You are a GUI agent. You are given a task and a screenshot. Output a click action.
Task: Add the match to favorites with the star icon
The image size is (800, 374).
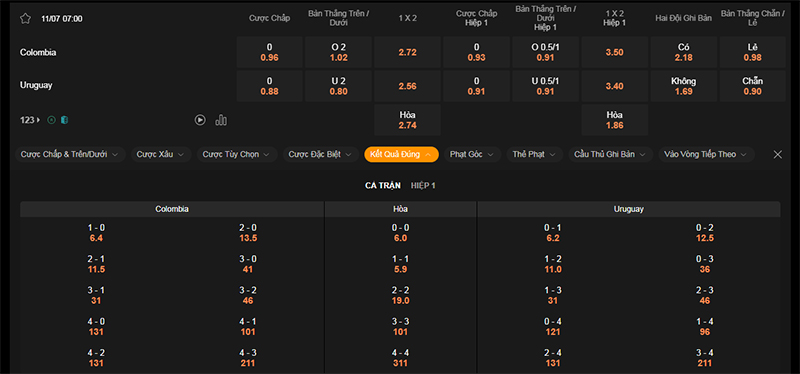coord(26,19)
